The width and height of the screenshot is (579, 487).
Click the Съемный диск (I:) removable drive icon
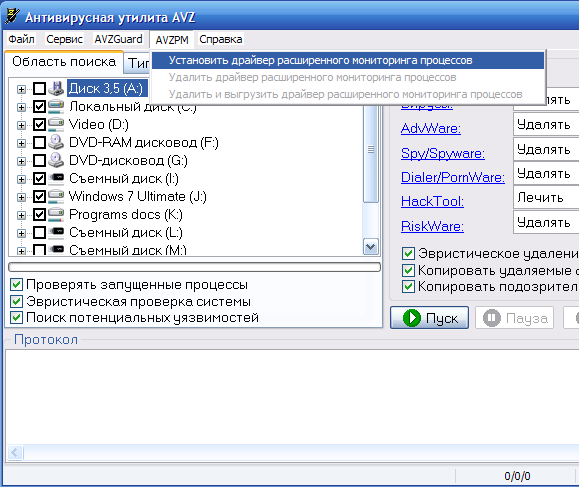[x=56, y=178]
